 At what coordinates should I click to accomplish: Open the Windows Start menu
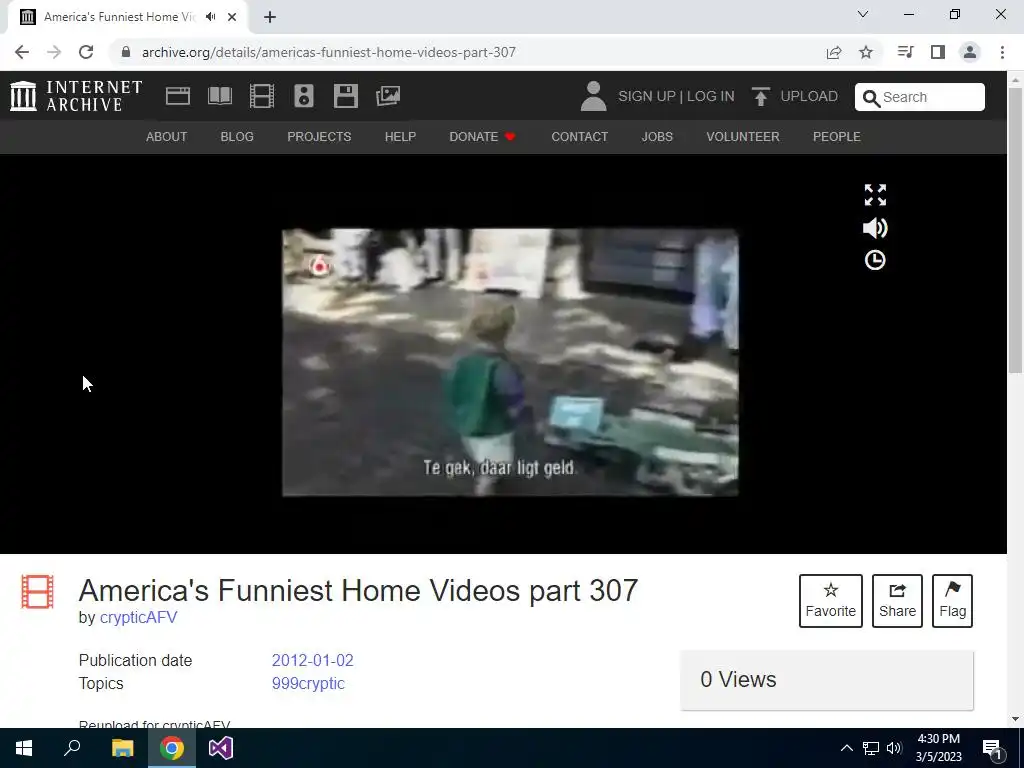coord(24,748)
